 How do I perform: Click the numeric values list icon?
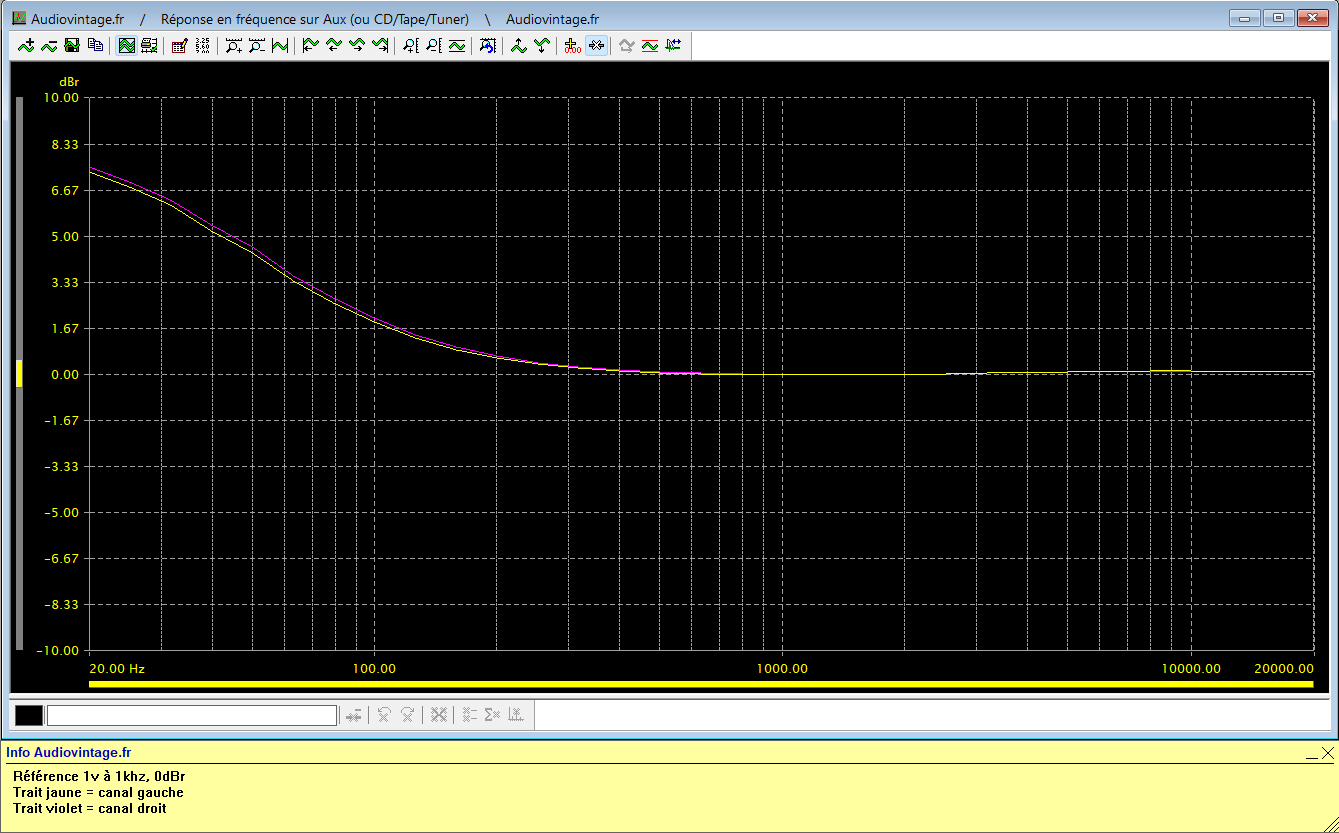coord(202,45)
